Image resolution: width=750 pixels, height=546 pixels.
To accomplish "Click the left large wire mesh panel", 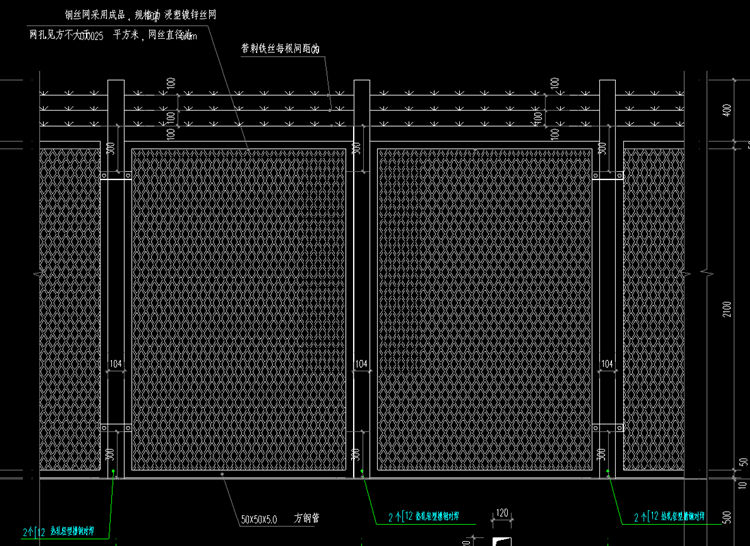I will pos(239,310).
